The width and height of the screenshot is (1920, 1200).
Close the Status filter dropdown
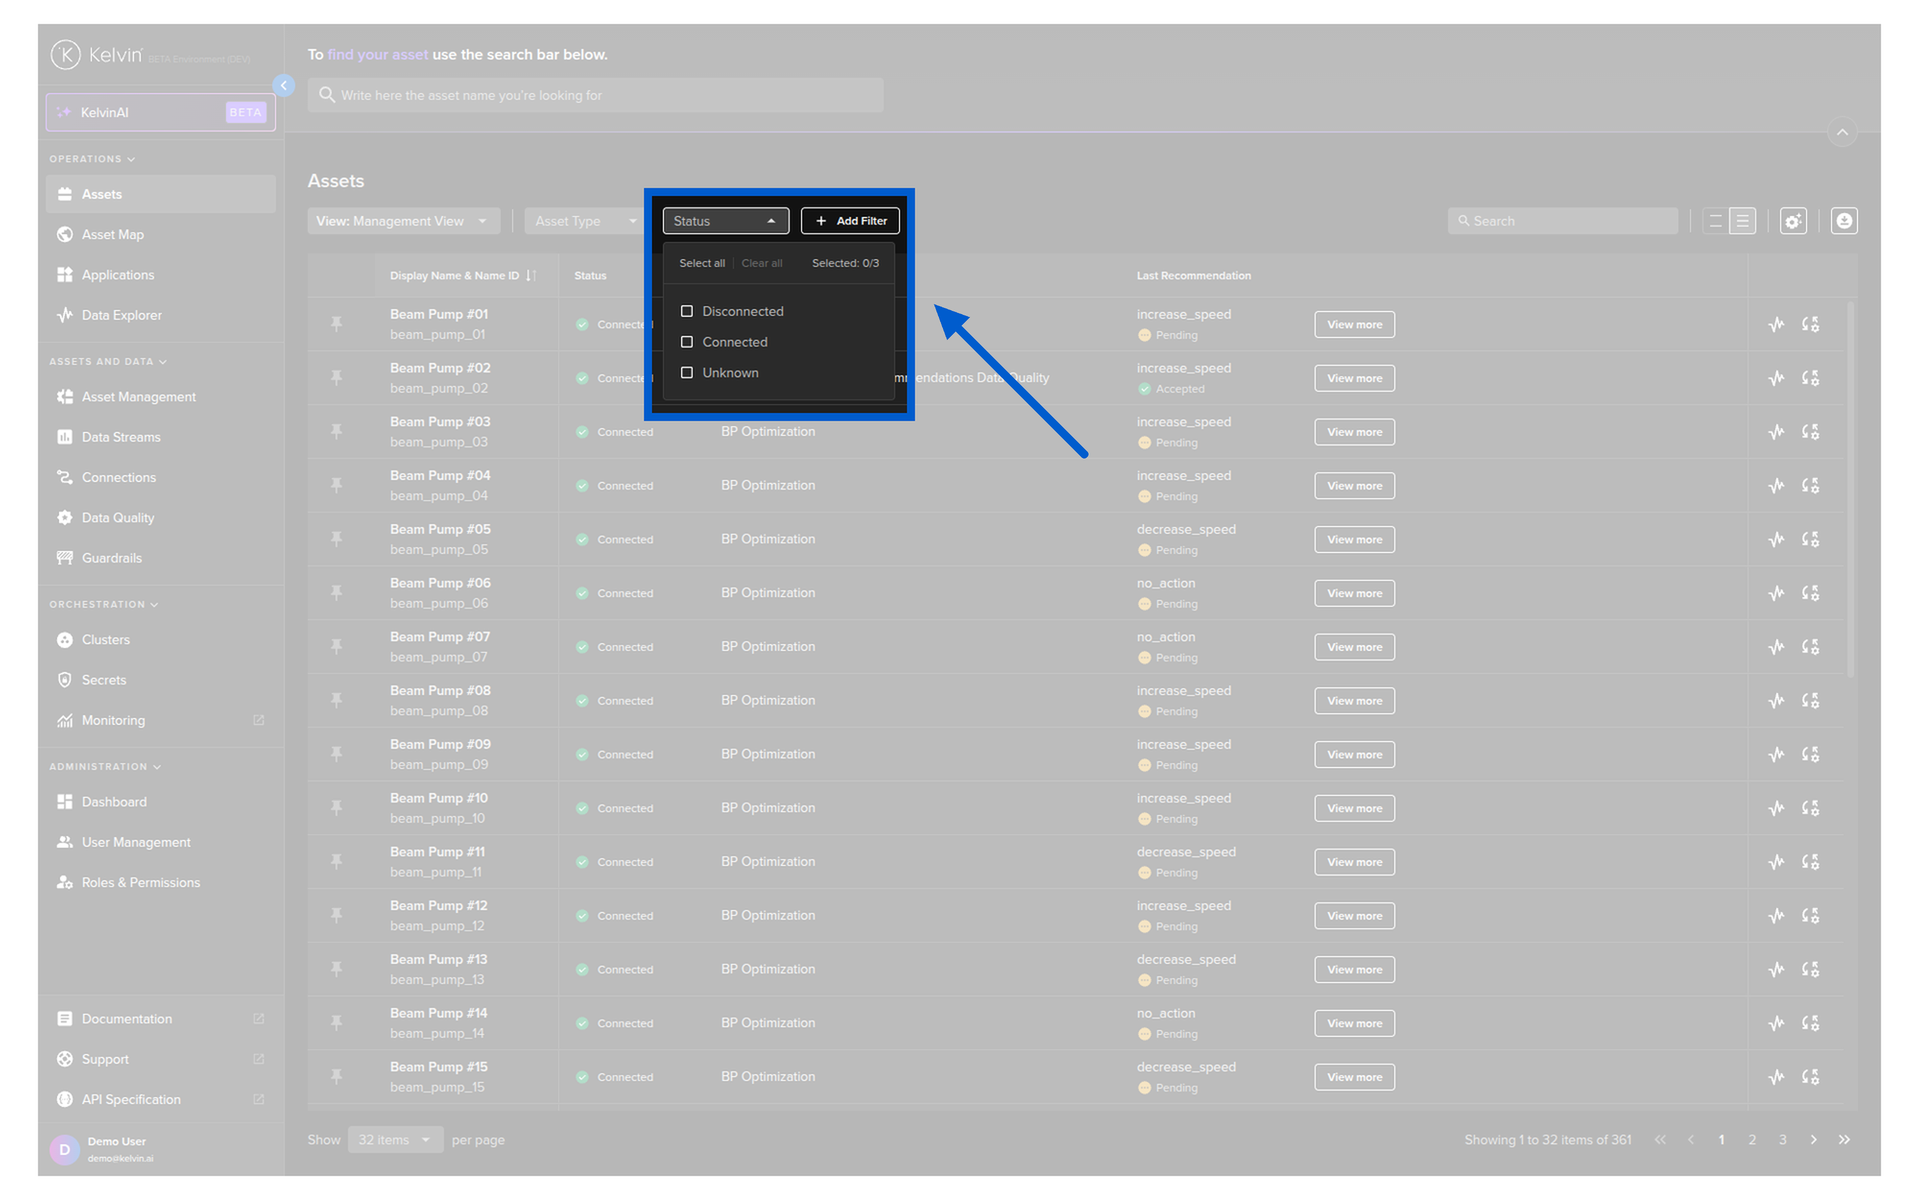(x=725, y=221)
